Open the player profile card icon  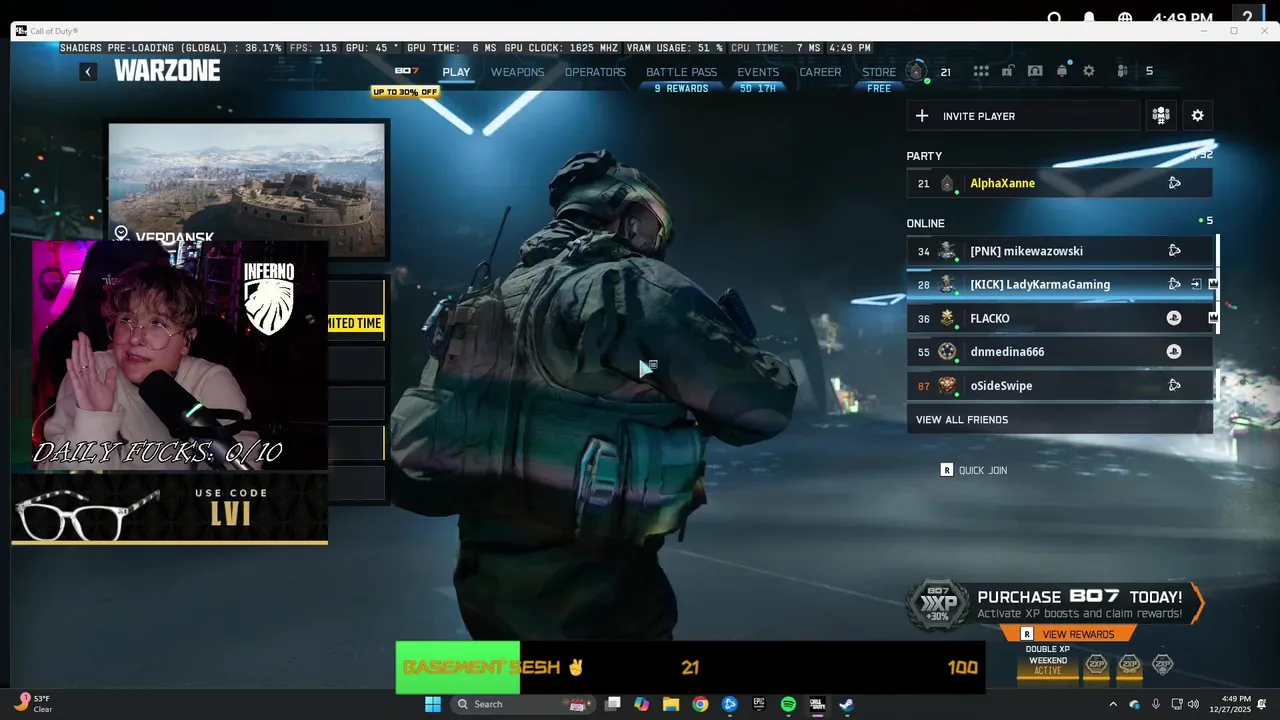(1035, 71)
